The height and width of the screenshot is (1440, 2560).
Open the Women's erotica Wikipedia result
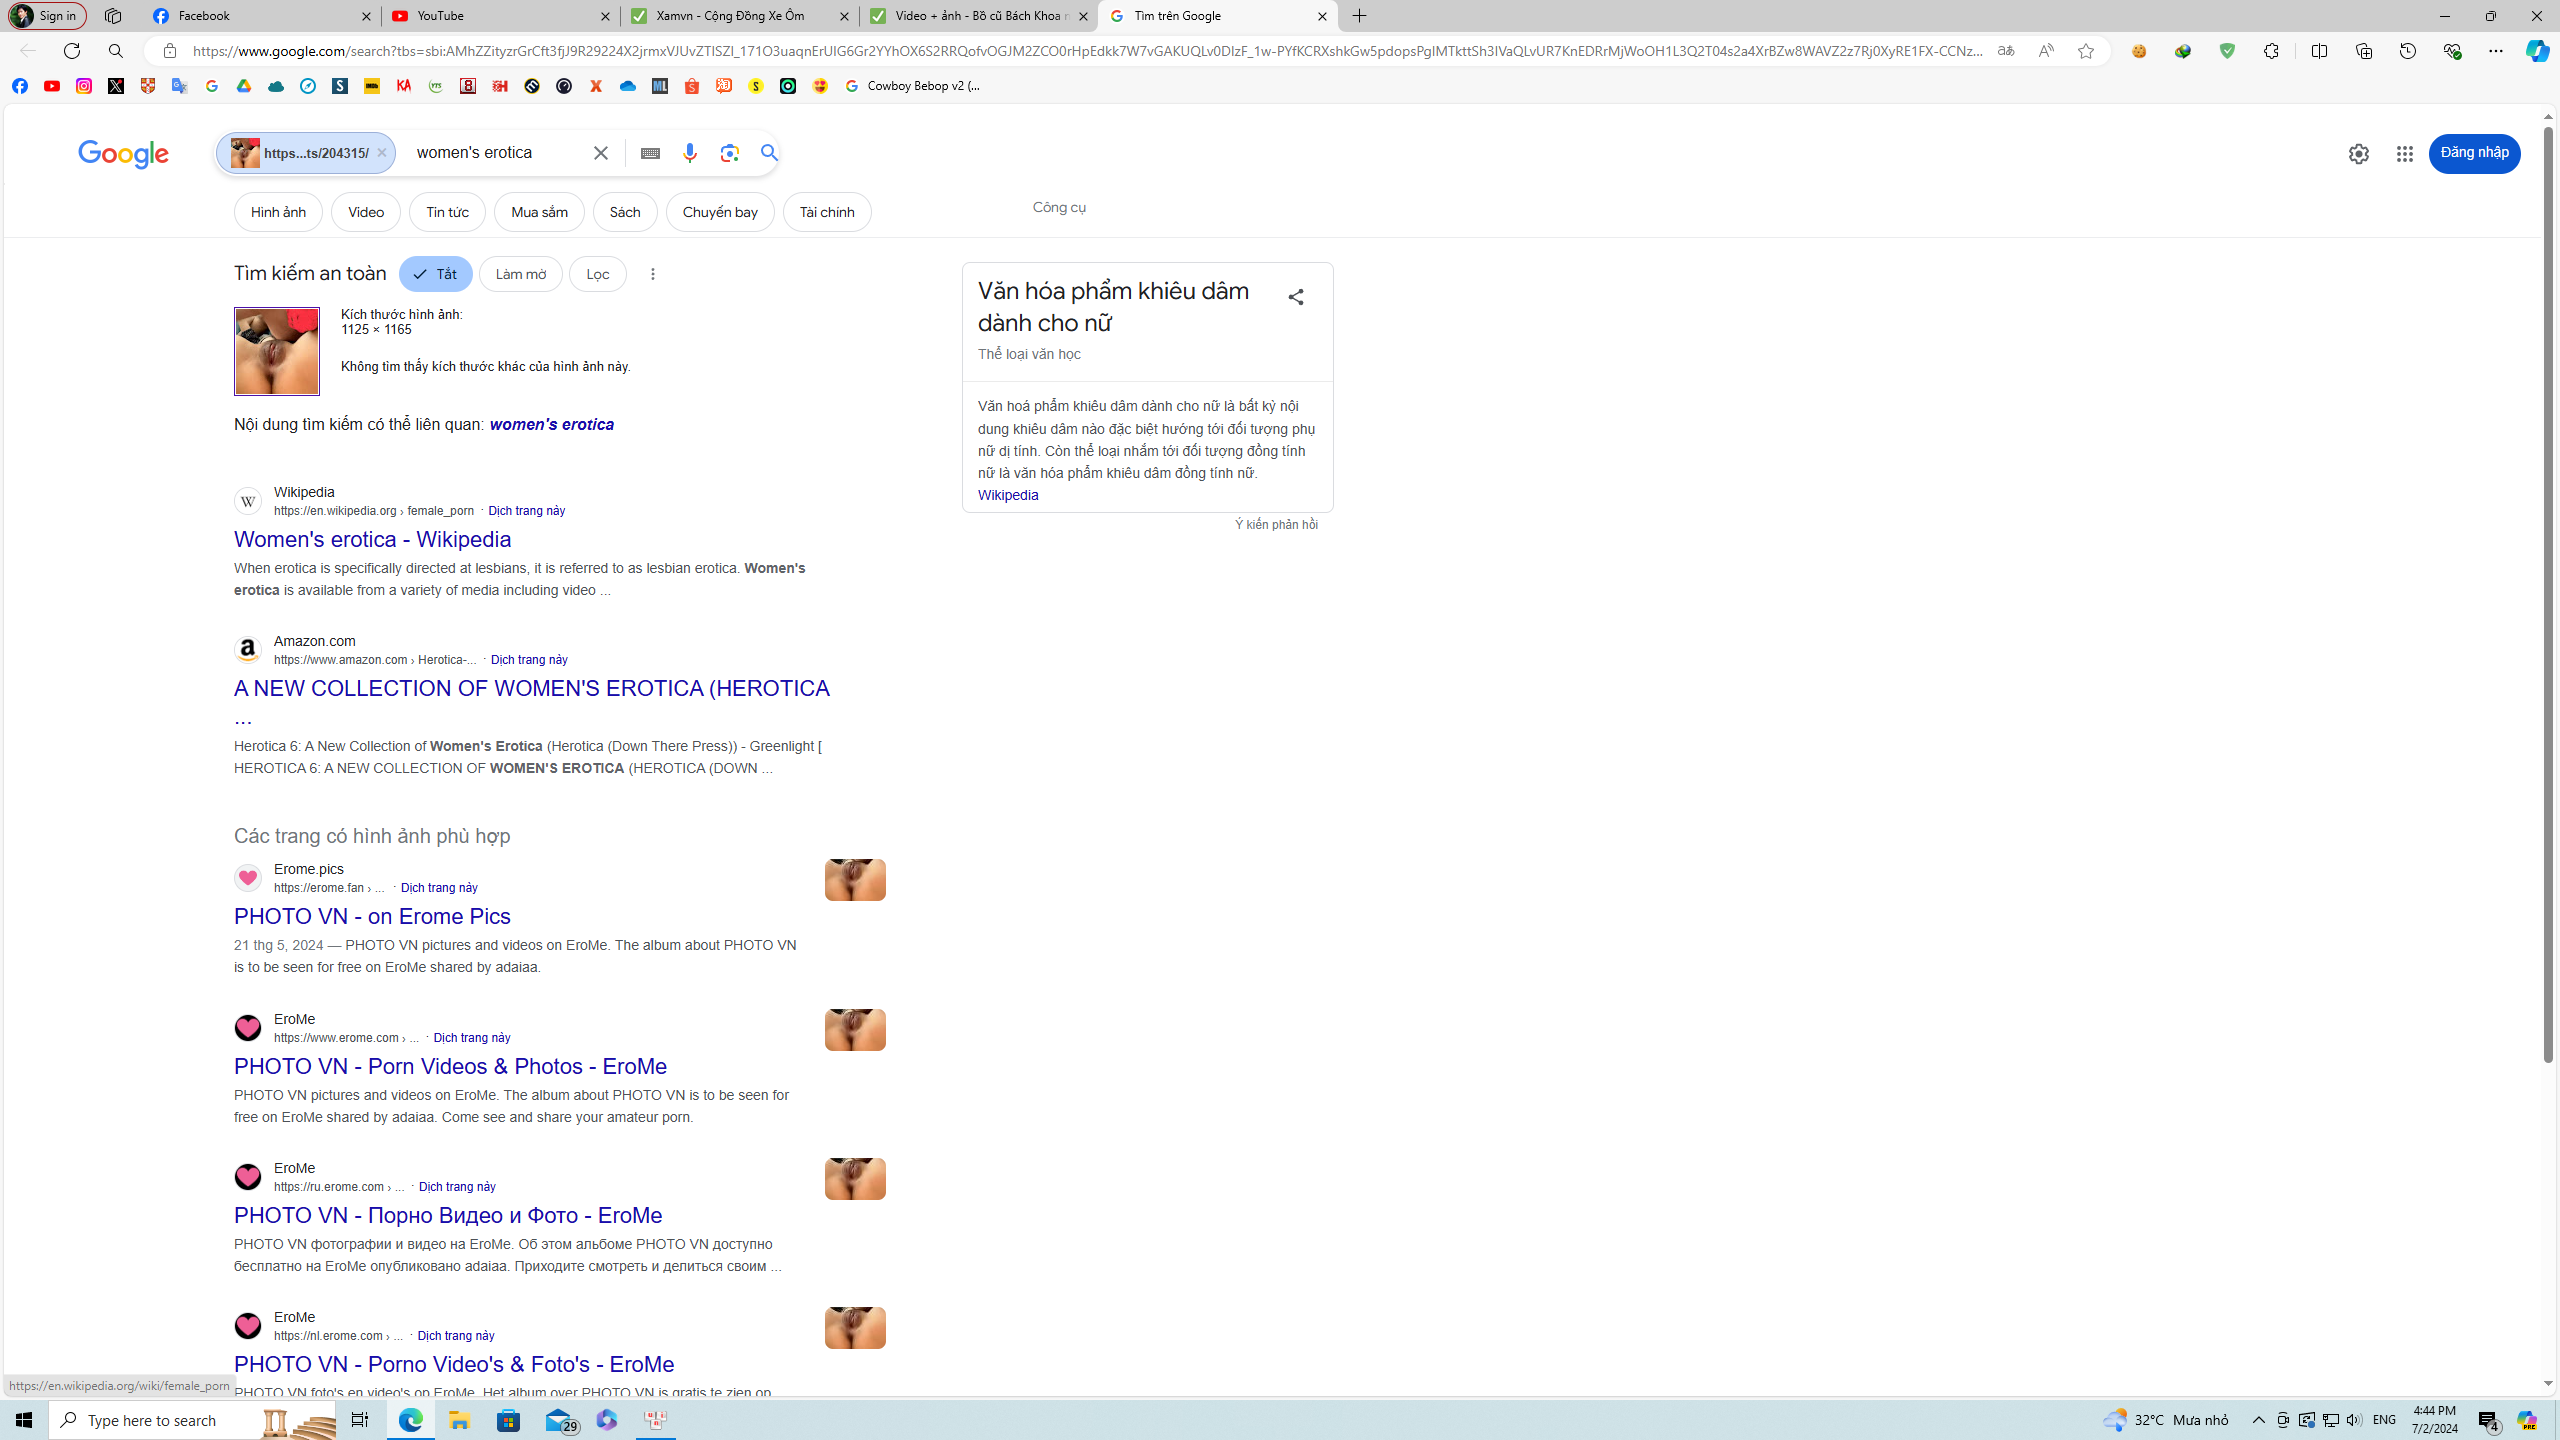(x=371, y=539)
